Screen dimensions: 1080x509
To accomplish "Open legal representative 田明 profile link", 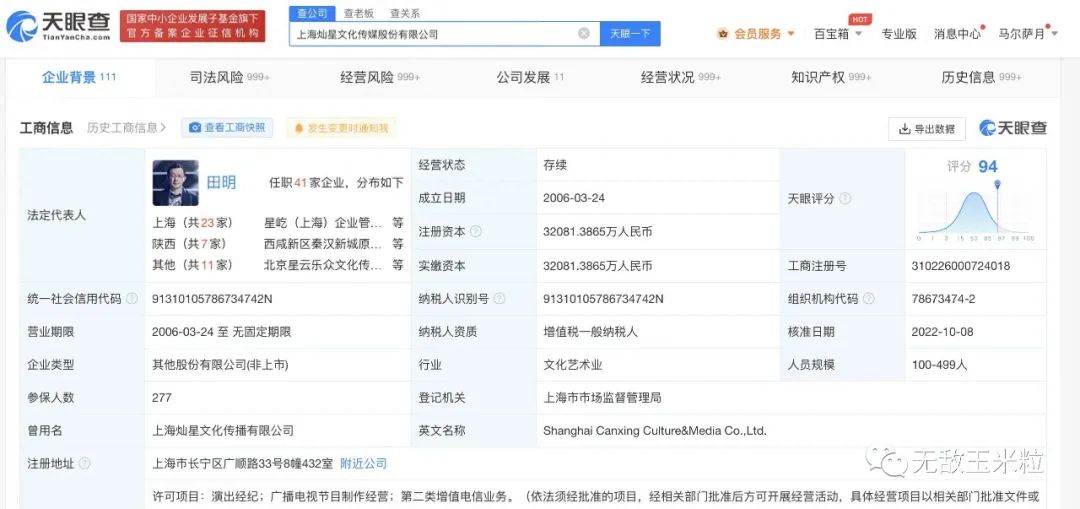I will click(221, 182).
